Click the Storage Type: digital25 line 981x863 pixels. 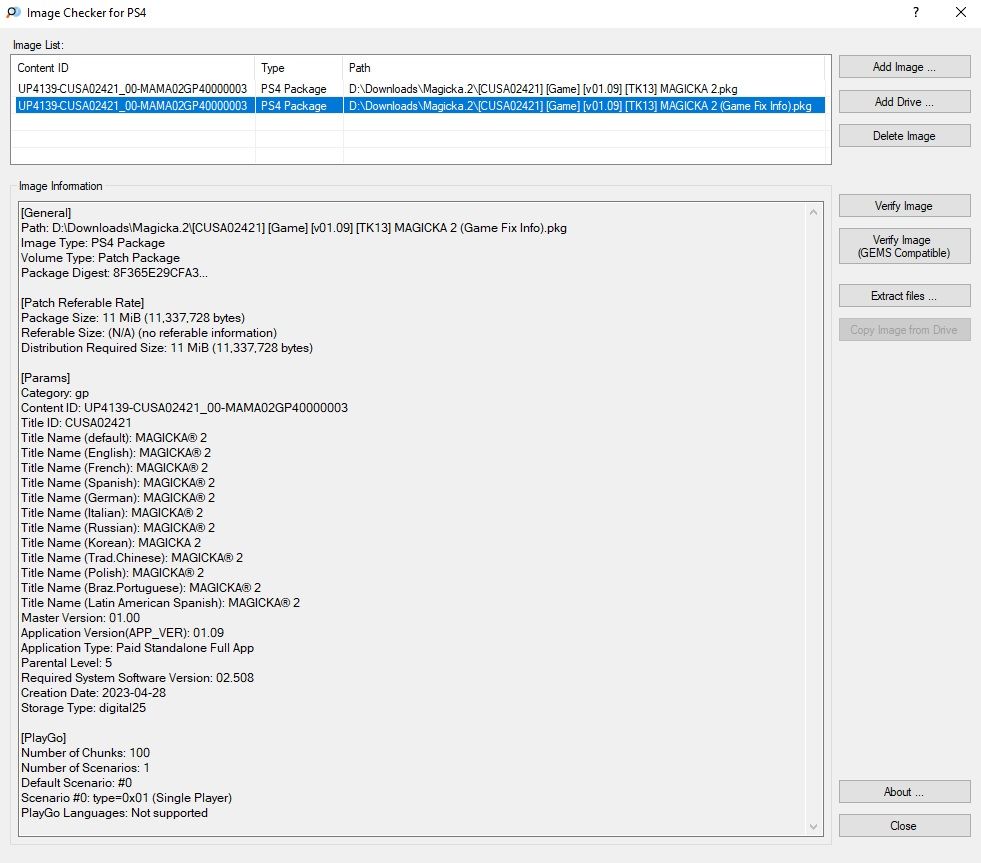coord(83,708)
